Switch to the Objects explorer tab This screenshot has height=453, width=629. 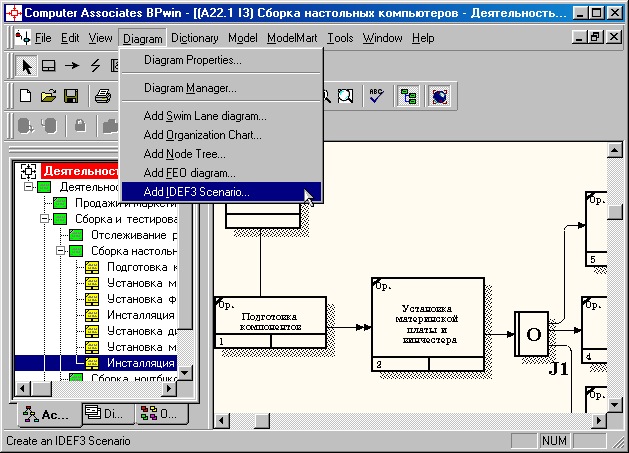pos(162,413)
